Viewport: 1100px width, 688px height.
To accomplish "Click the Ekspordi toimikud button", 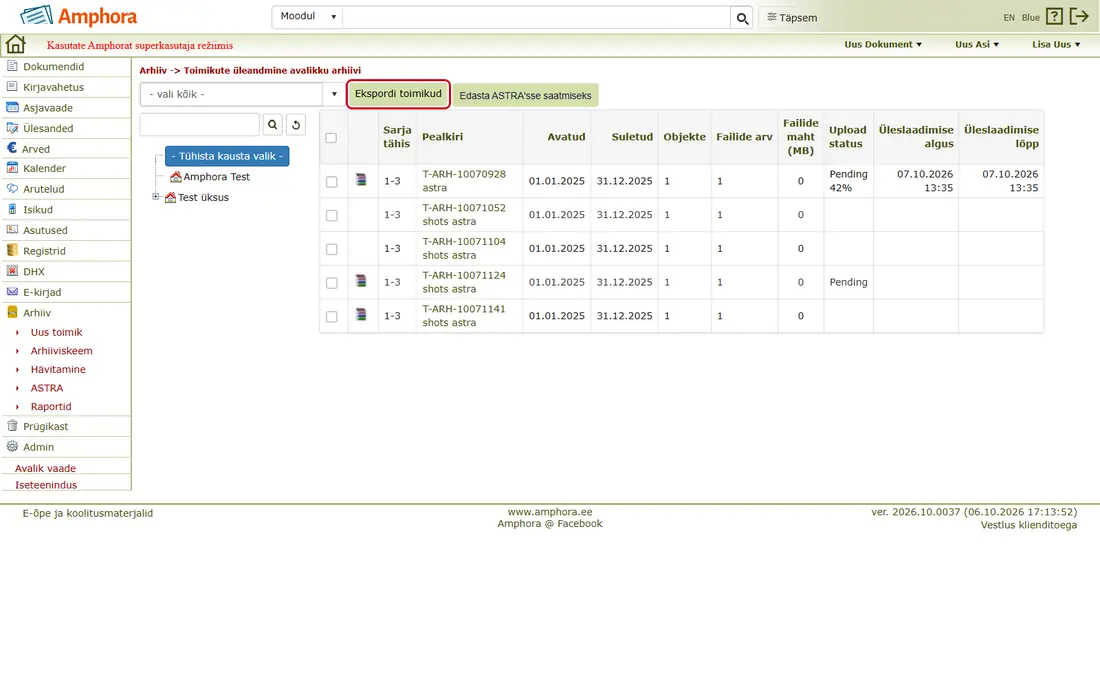I will 398,94.
